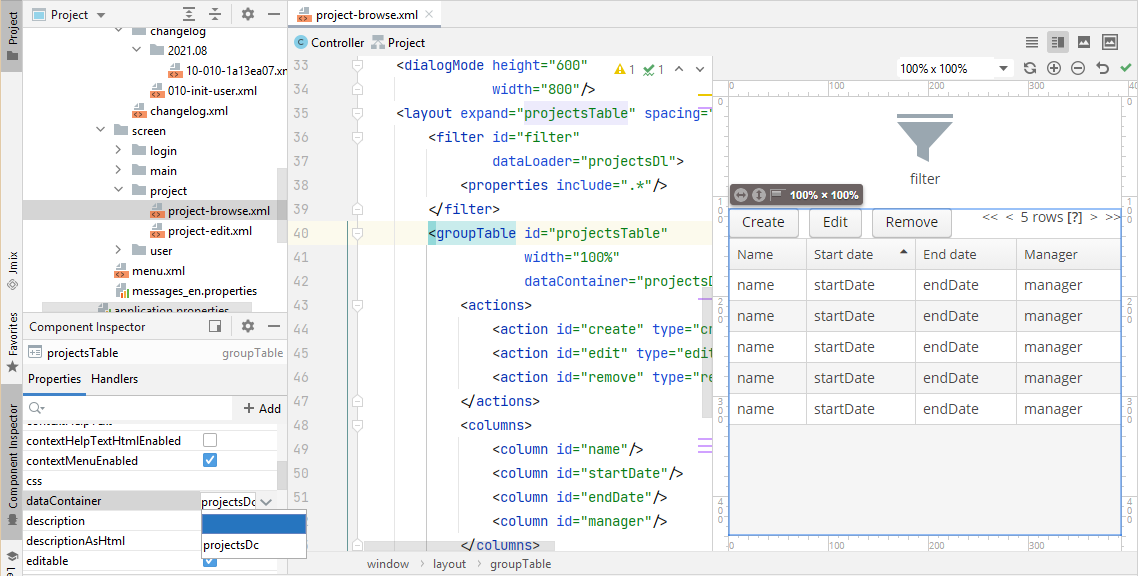The height and width of the screenshot is (576, 1138).
Task: Click the Create button in preview
Action: (x=763, y=222)
